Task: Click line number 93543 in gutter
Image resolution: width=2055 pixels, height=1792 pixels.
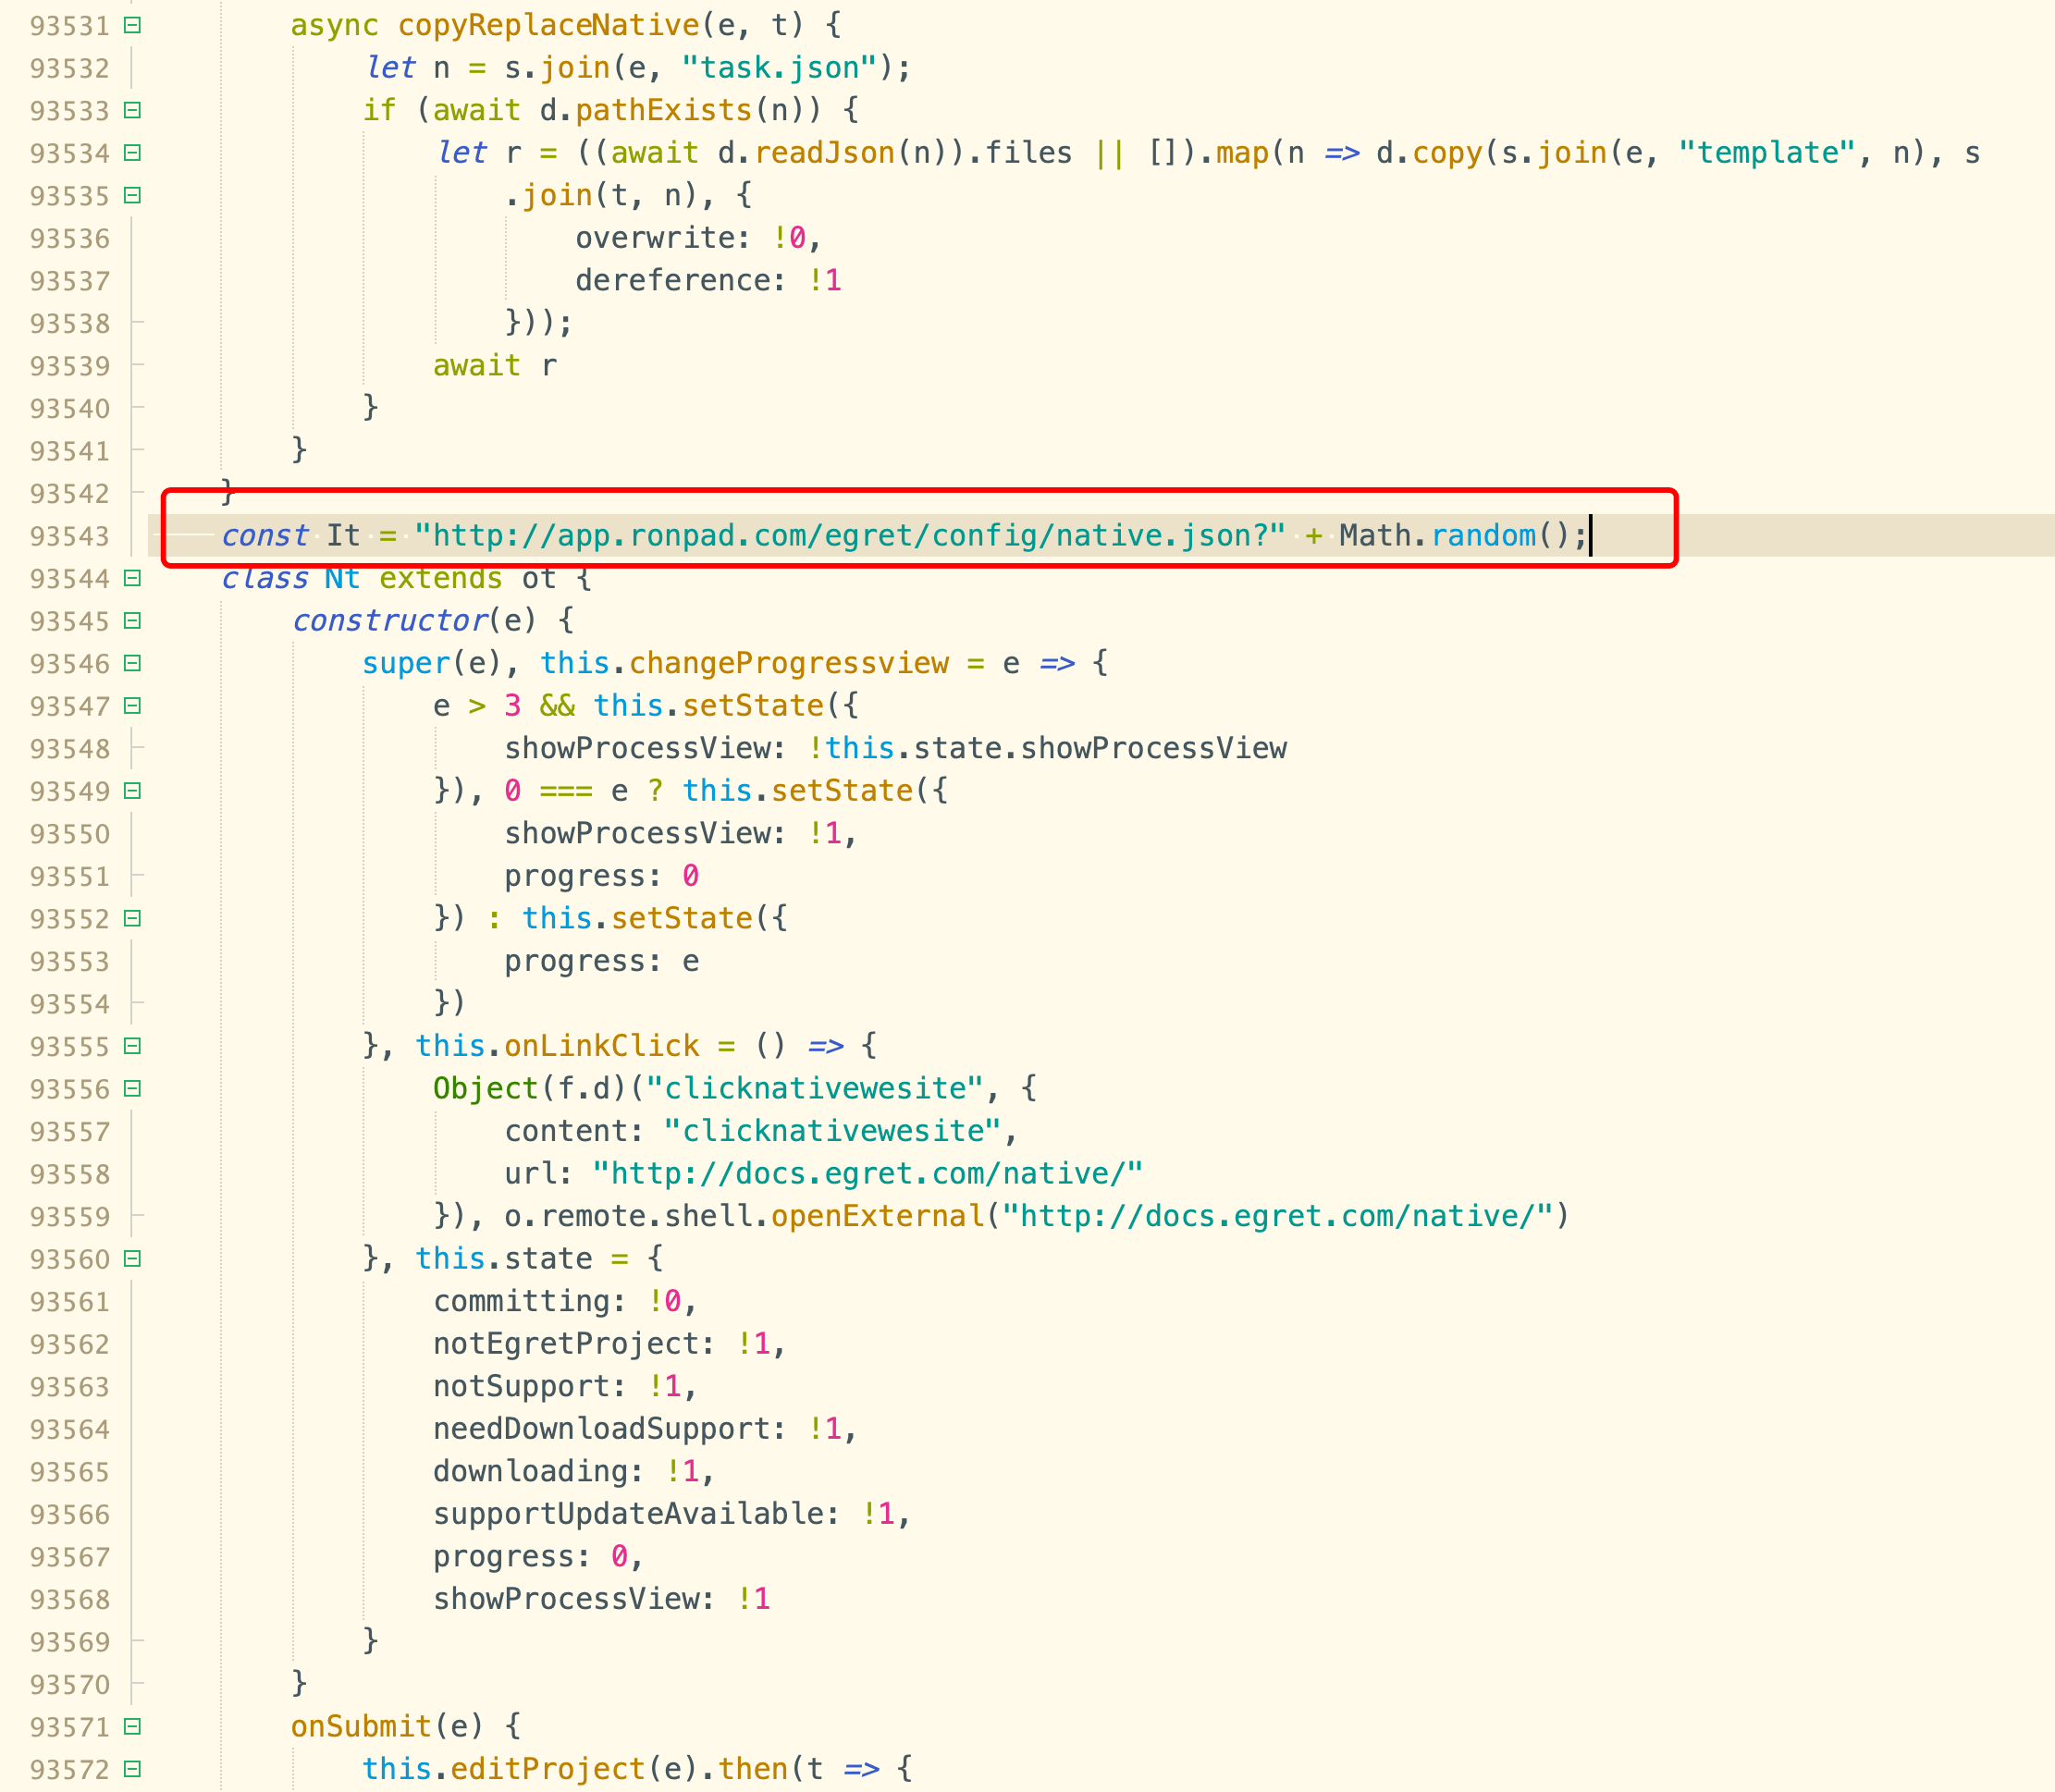Action: 69,536
